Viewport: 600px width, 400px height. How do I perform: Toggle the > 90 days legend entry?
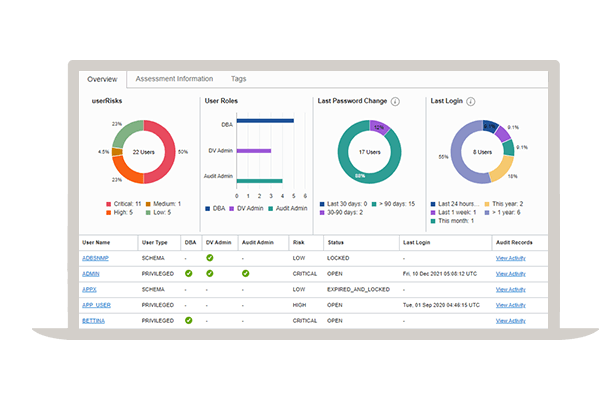point(369,203)
